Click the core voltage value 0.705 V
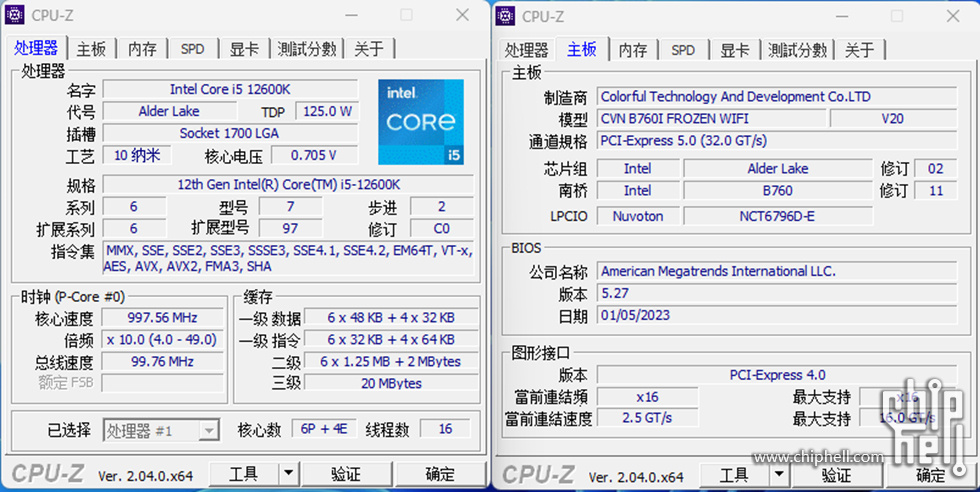Screen dimensions: 980x492 click(x=314, y=155)
